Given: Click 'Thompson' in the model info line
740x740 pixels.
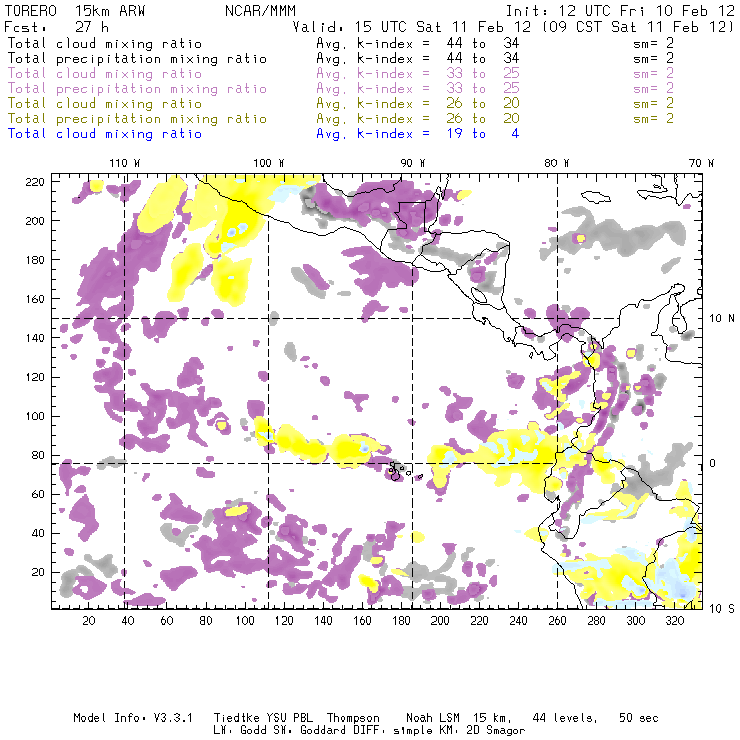Looking at the screenshot, I should [x=353, y=718].
